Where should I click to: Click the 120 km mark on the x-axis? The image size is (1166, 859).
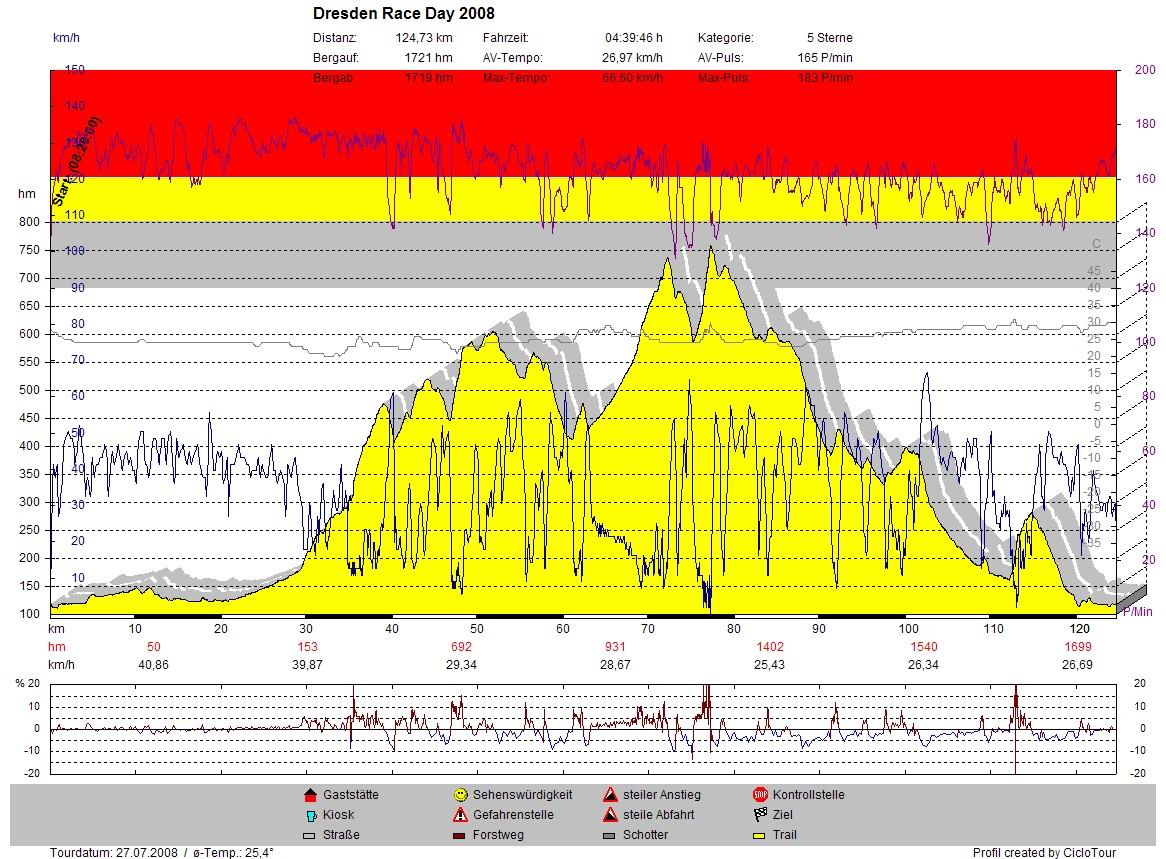pyautogui.click(x=1079, y=629)
